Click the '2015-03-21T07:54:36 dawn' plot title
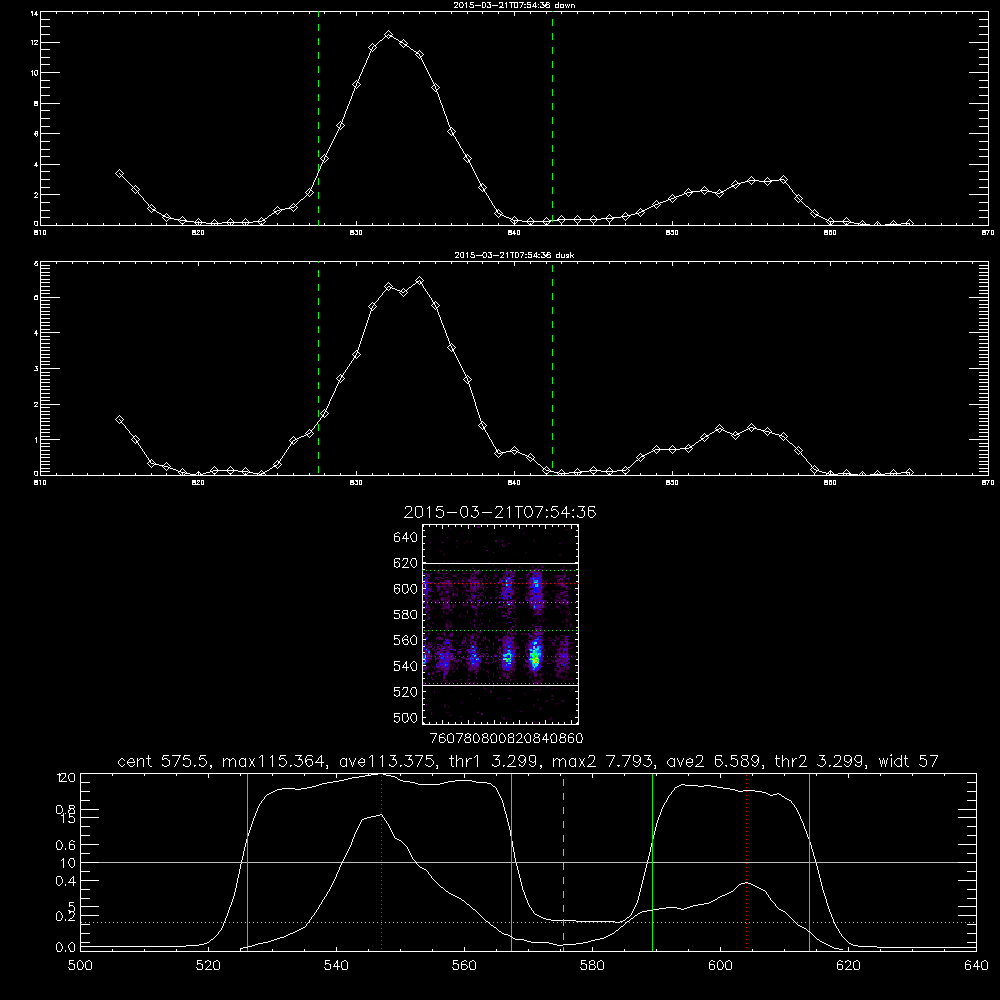 pyautogui.click(x=514, y=5)
